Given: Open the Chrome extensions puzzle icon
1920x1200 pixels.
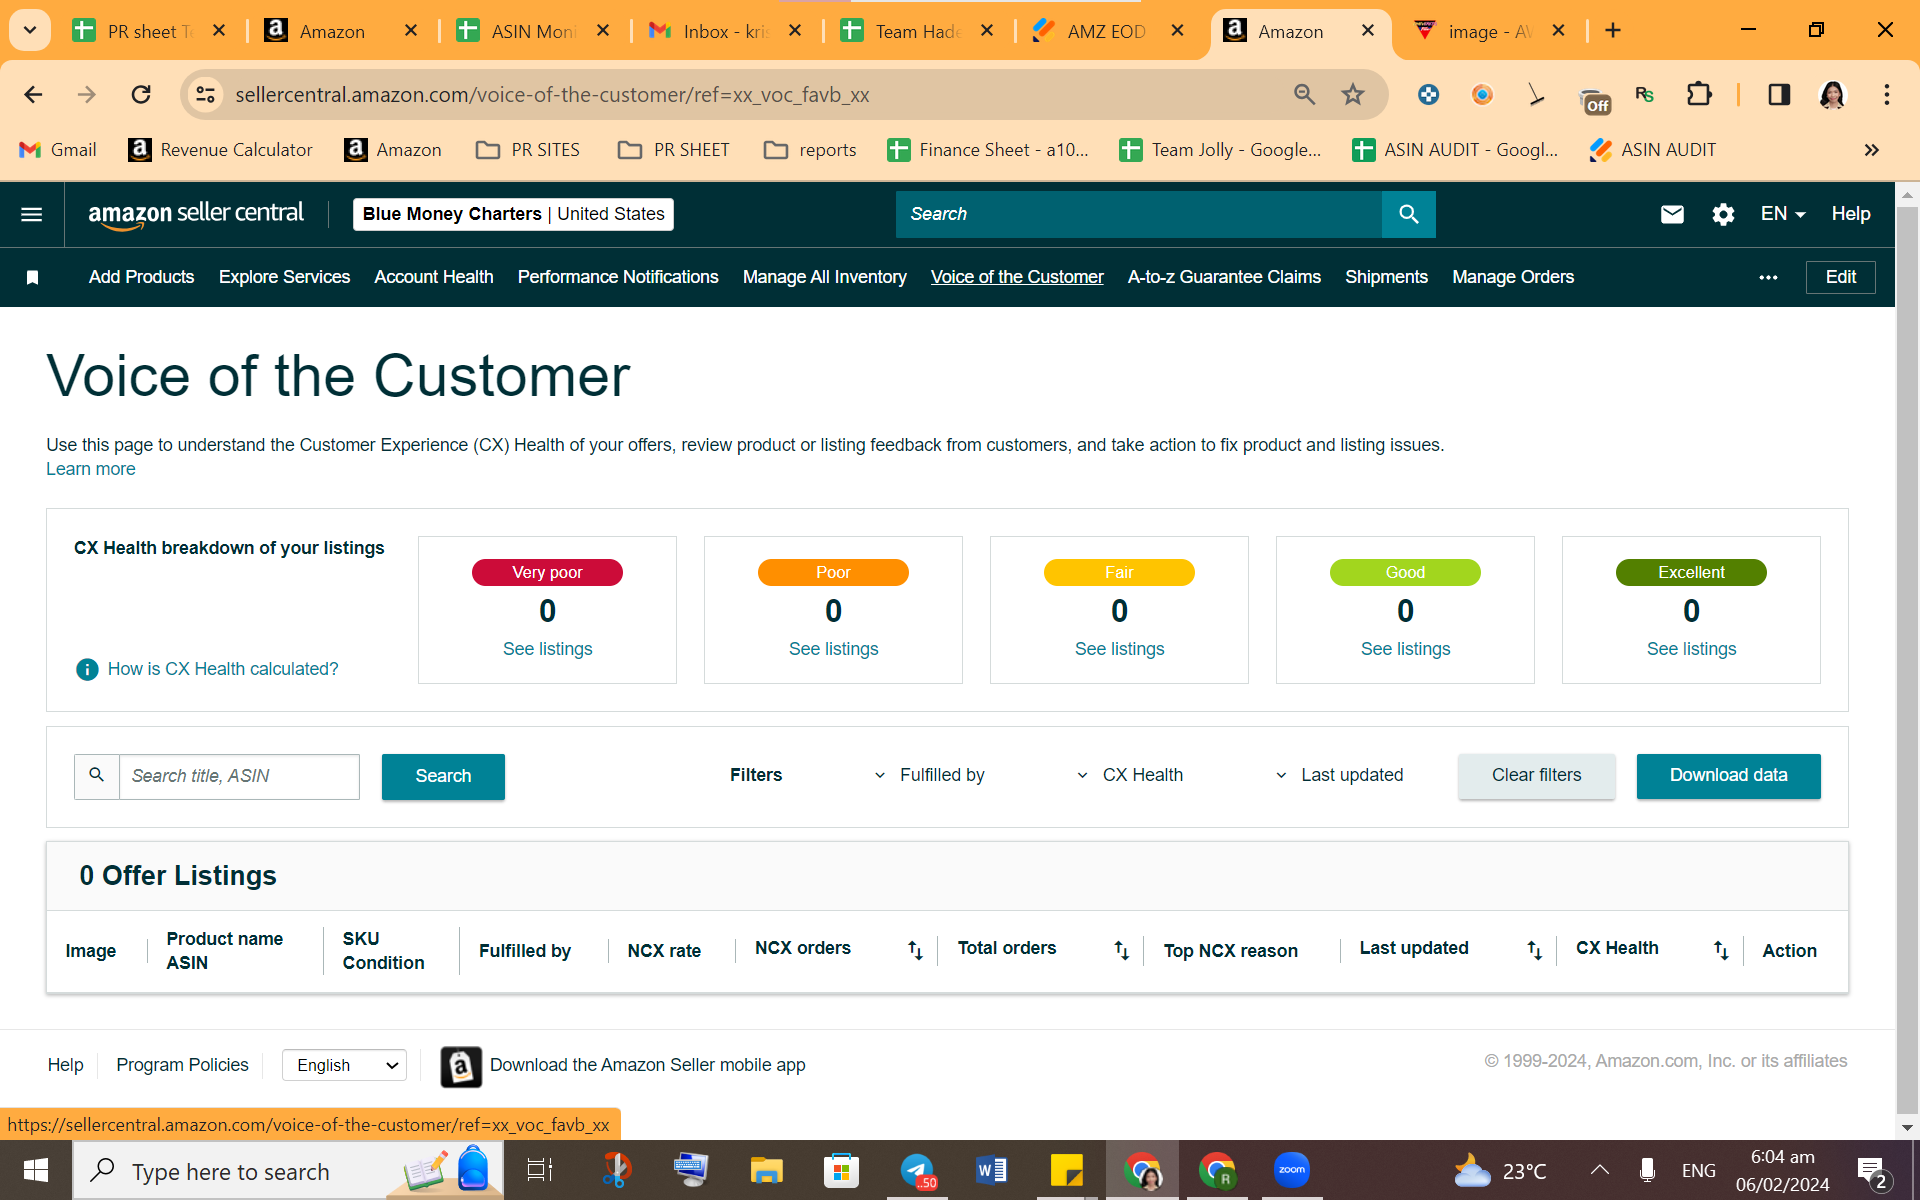Looking at the screenshot, I should [1699, 94].
